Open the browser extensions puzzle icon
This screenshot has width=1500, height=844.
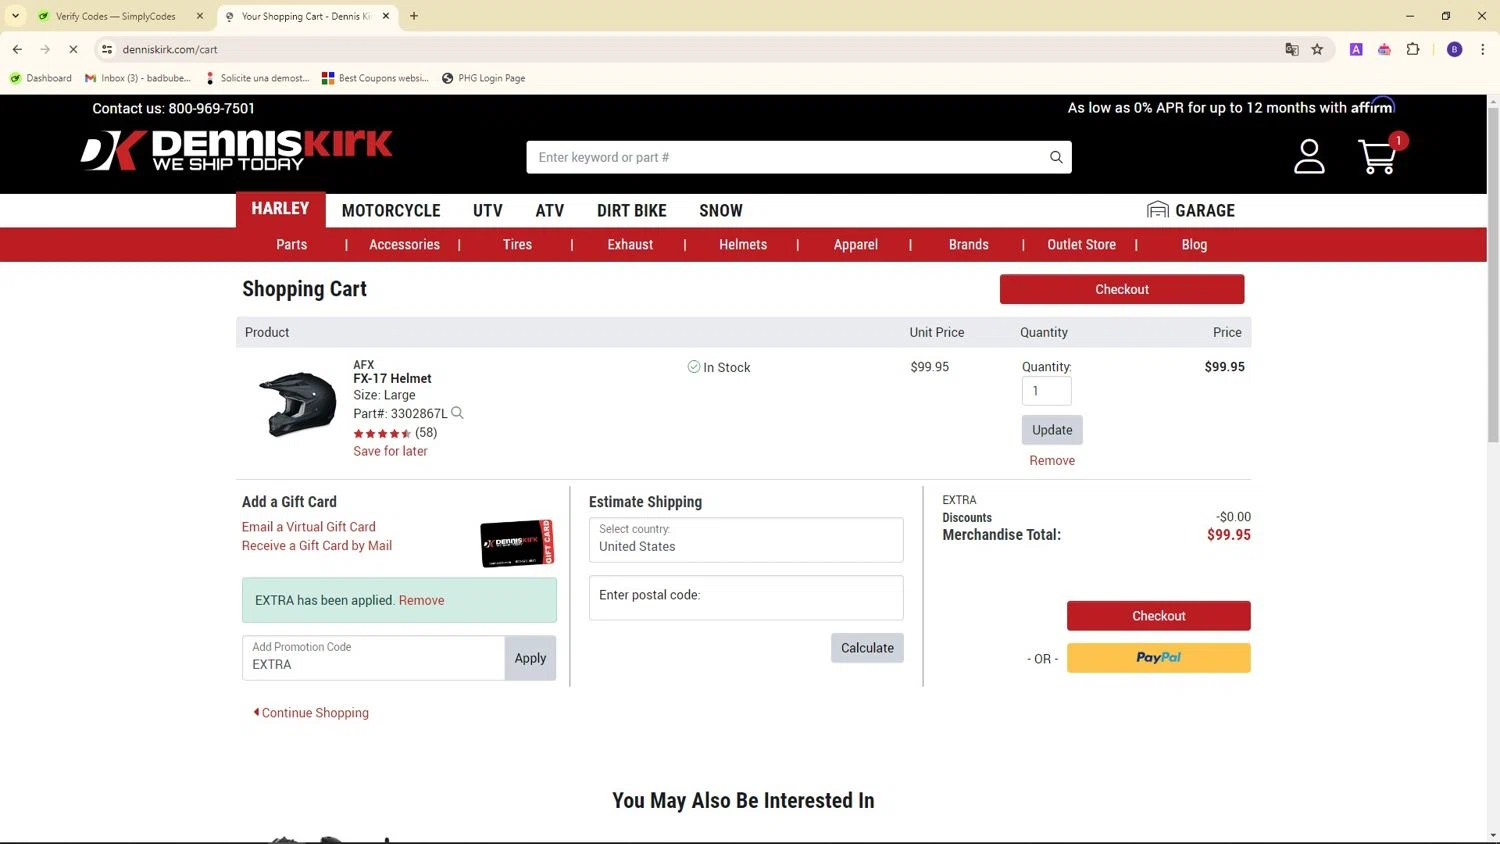[1413, 49]
